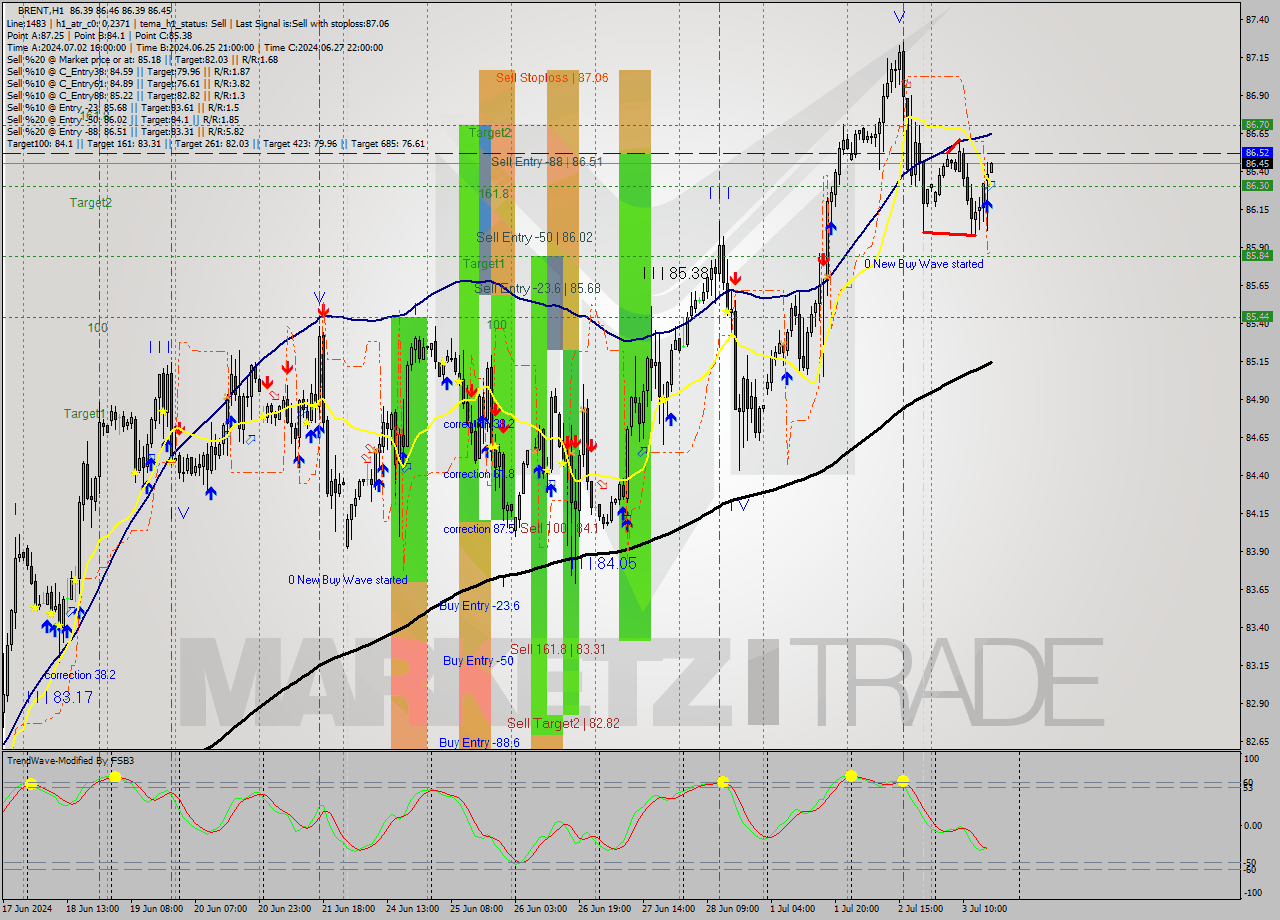Click the 'Buy Entry -23.6' label

(x=480, y=606)
